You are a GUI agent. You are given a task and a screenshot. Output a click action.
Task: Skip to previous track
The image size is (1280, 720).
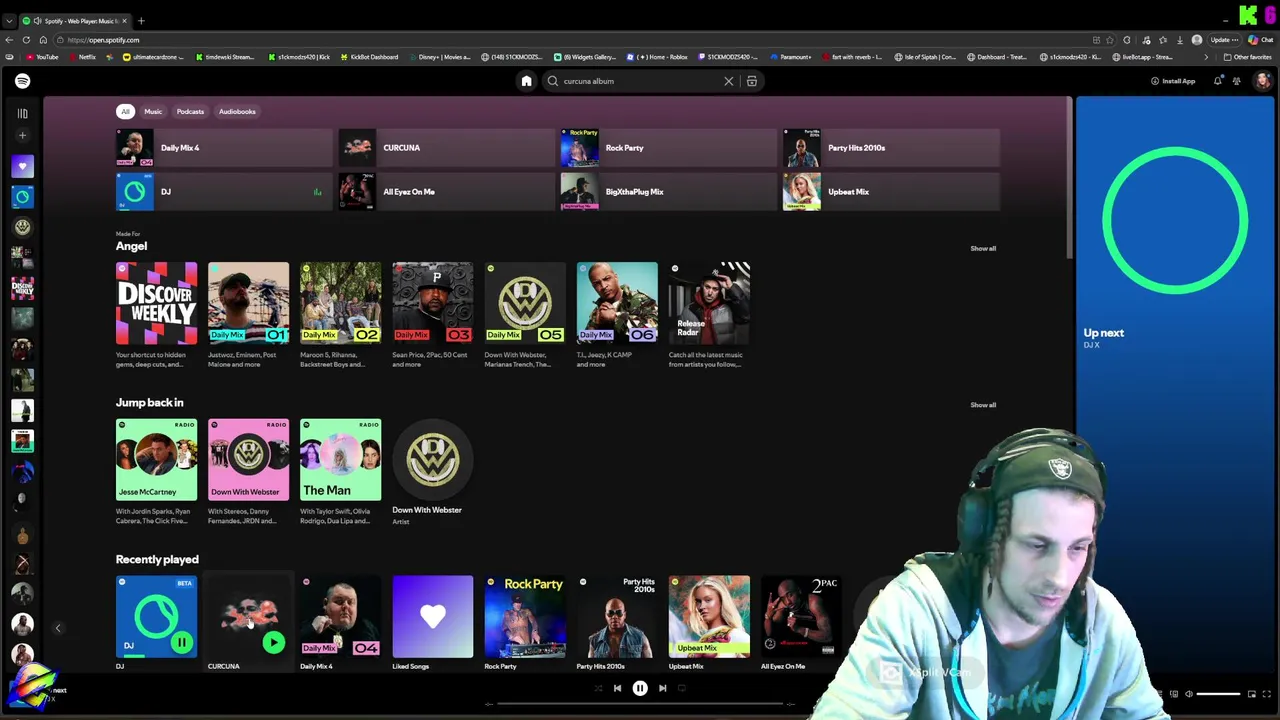pos(617,688)
